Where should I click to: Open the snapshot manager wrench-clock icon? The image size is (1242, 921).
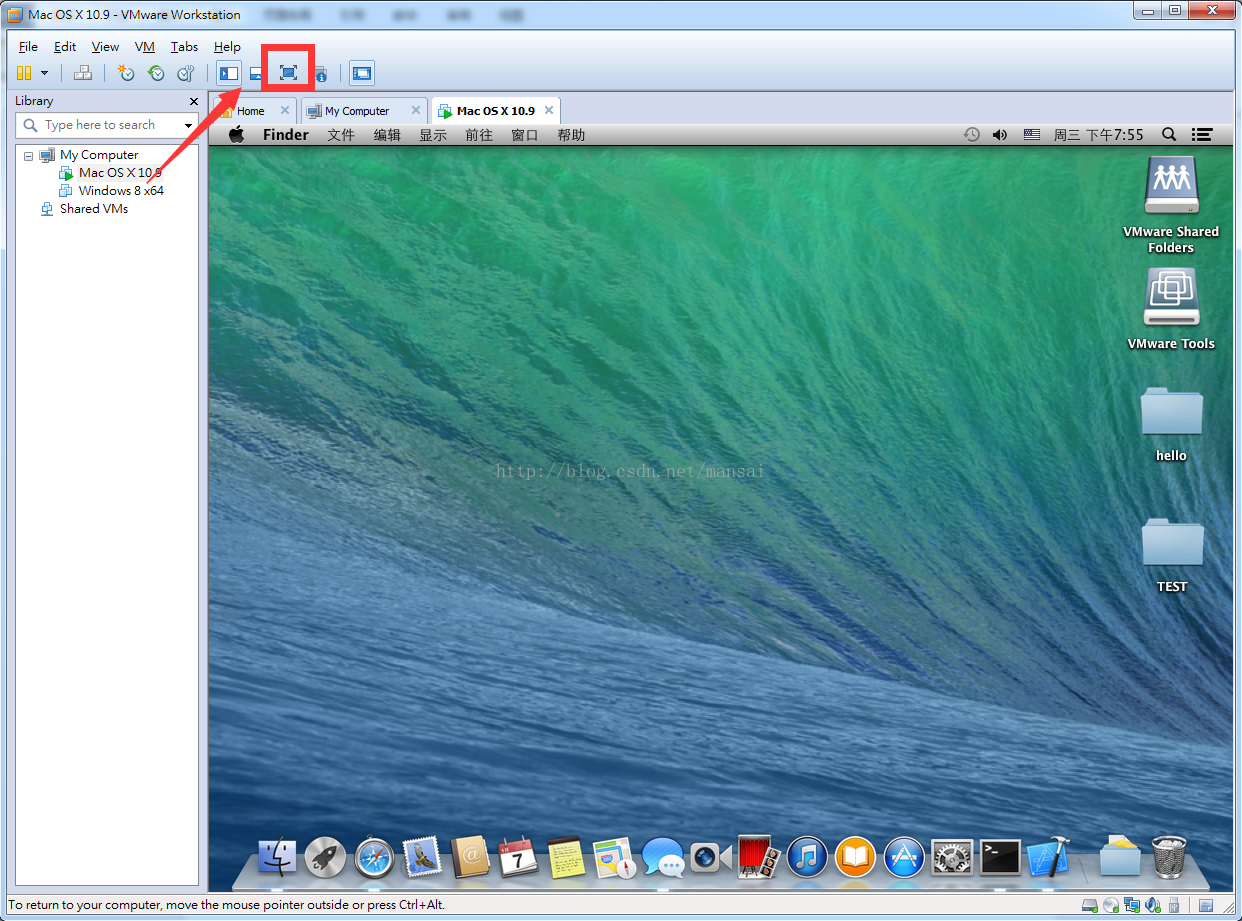click(186, 73)
